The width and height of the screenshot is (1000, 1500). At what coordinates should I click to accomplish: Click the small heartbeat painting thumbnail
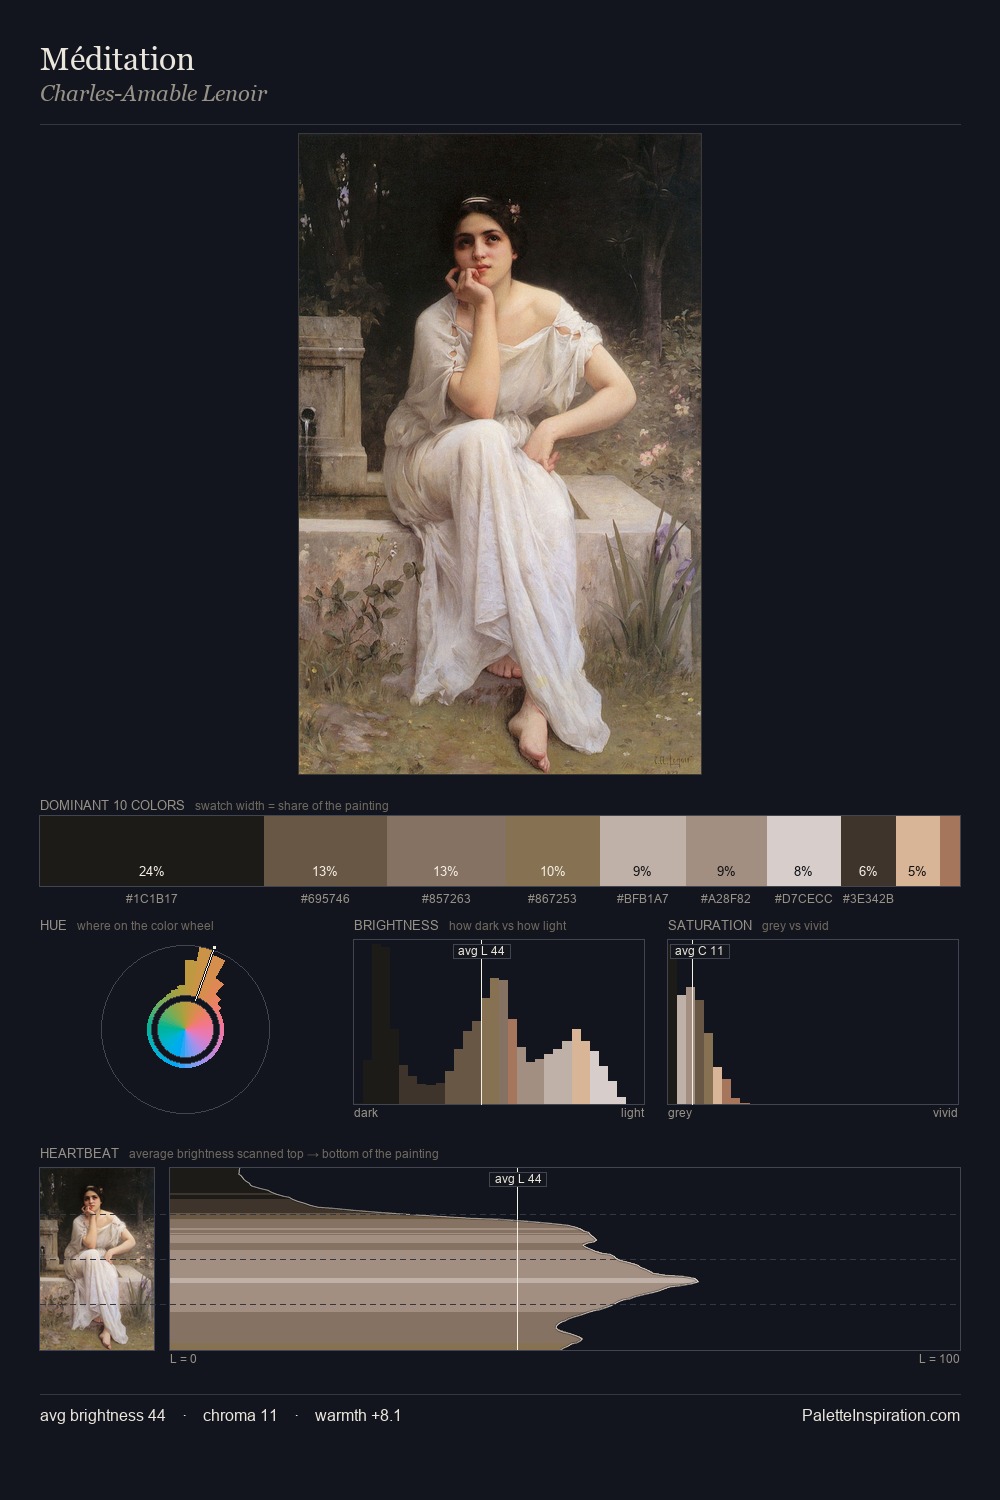pyautogui.click(x=97, y=1259)
